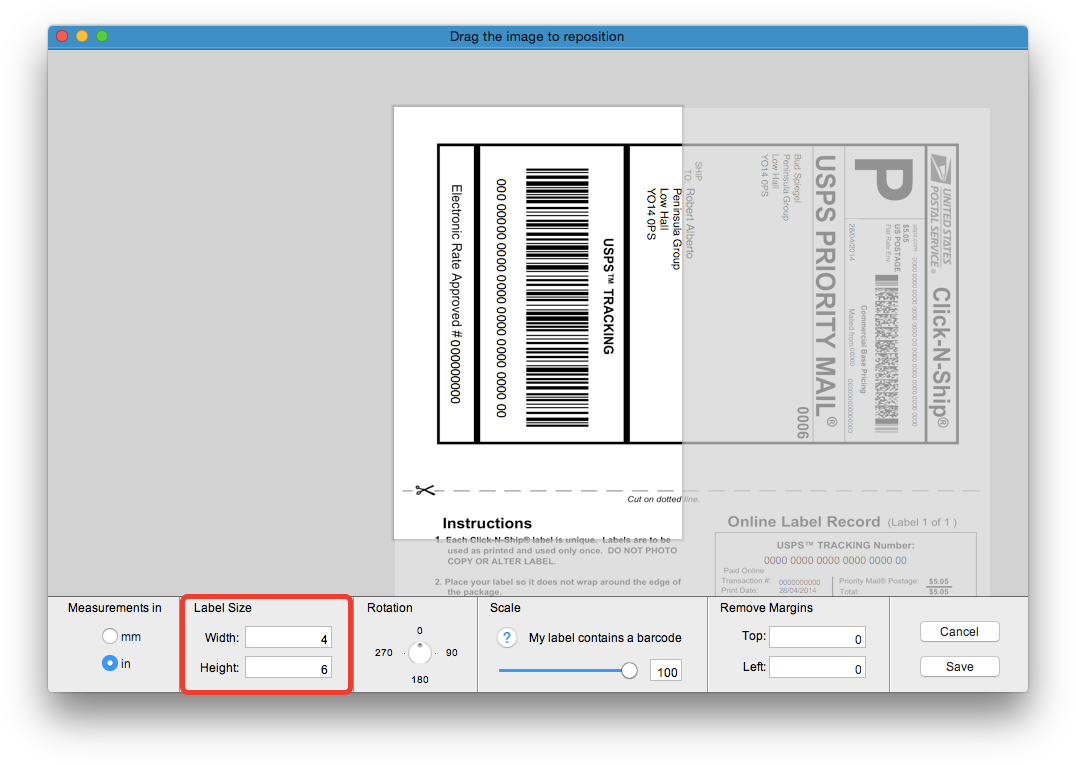Click the 'Instructions' heading on the label
Screen dimensions: 1076x765
click(487, 523)
